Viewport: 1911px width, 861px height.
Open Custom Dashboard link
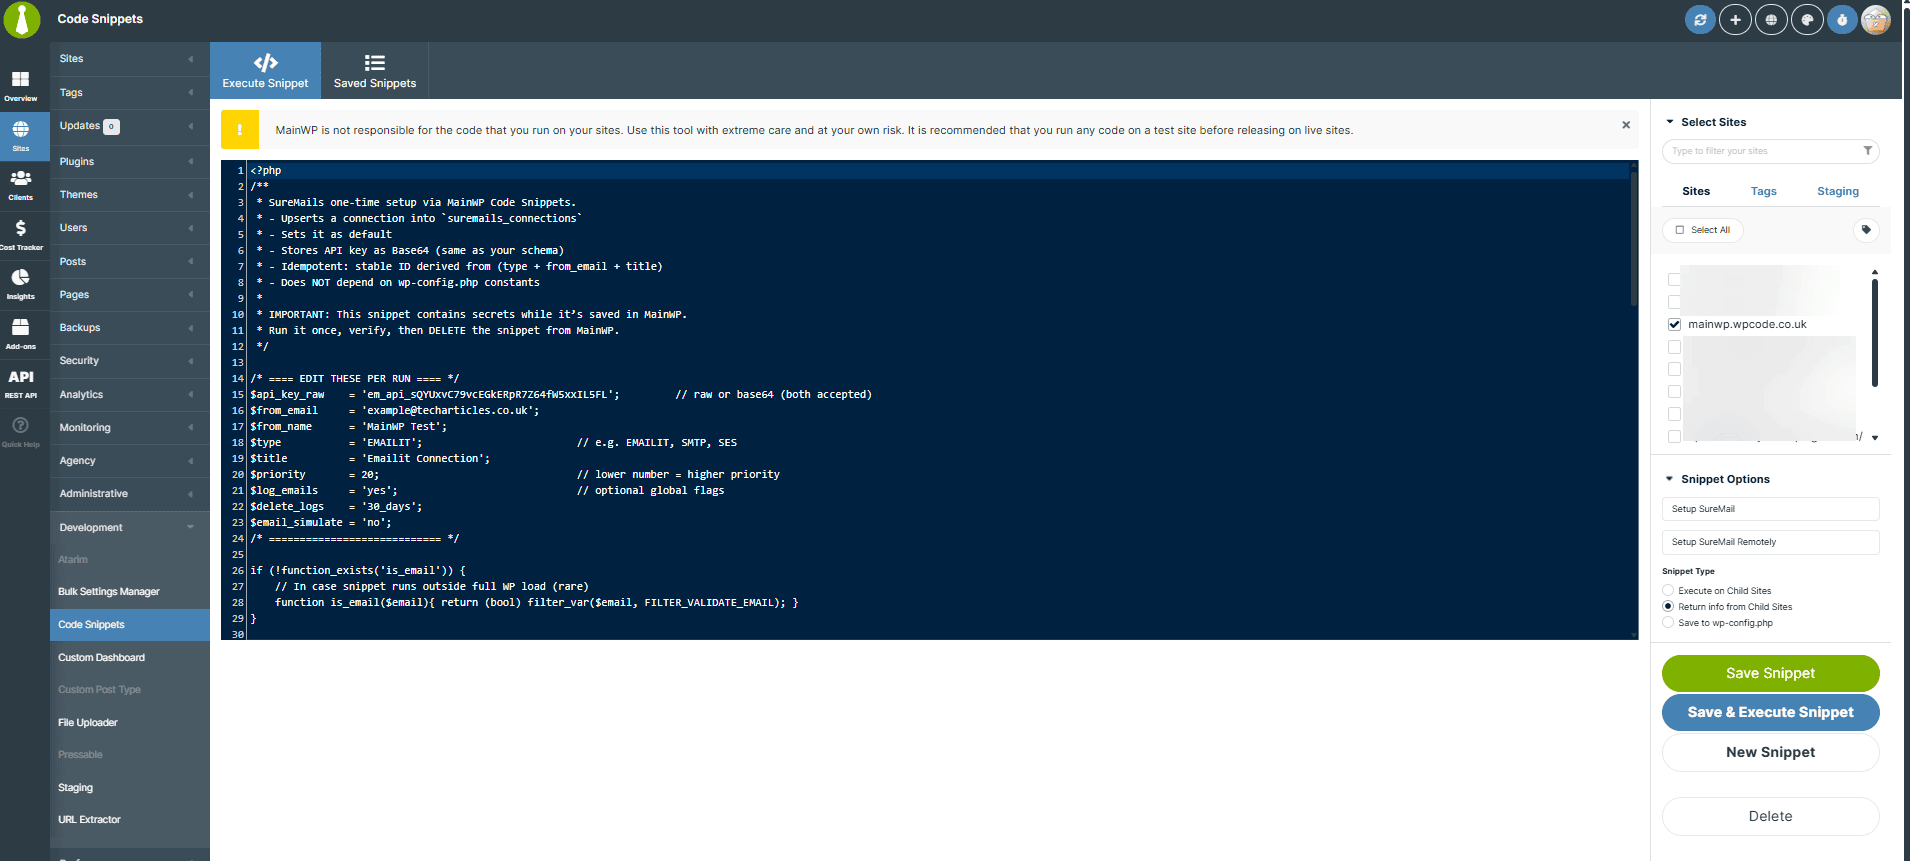click(x=101, y=658)
